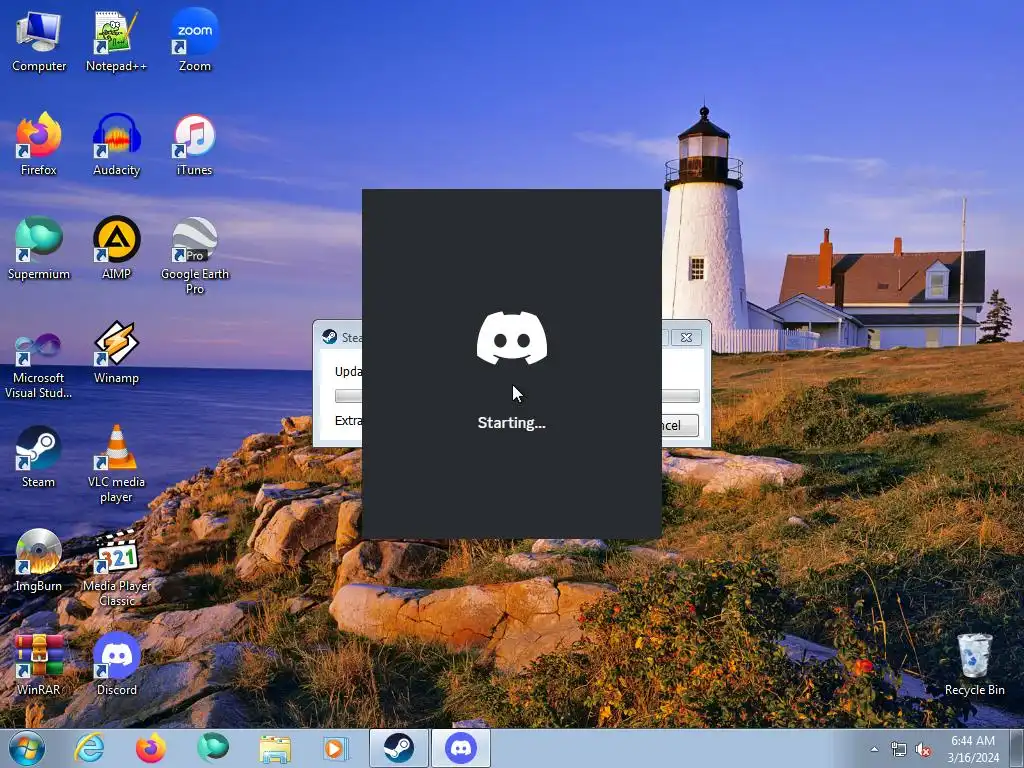
Task: Click Show desktop strip at taskbar end
Action: (1017, 748)
